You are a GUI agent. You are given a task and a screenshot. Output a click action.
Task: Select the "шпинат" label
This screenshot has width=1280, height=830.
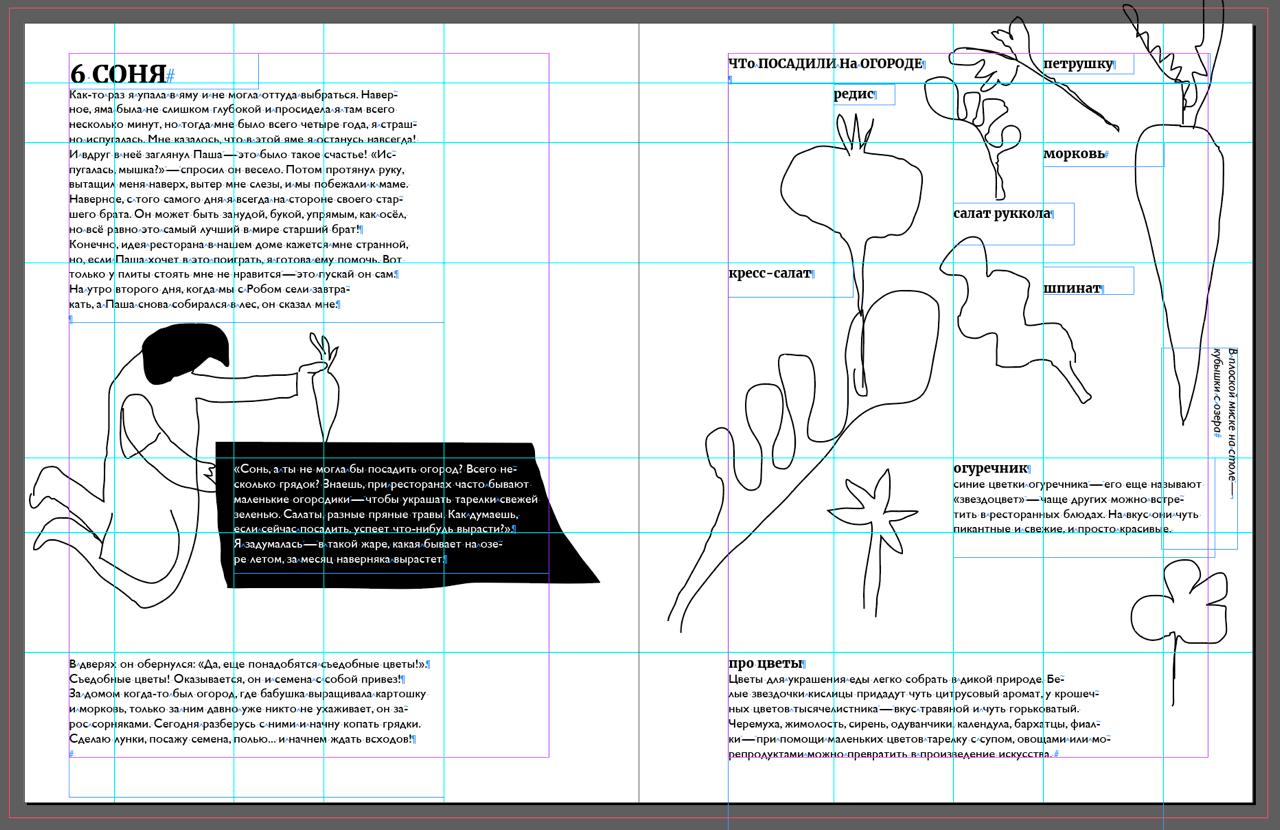[1072, 288]
